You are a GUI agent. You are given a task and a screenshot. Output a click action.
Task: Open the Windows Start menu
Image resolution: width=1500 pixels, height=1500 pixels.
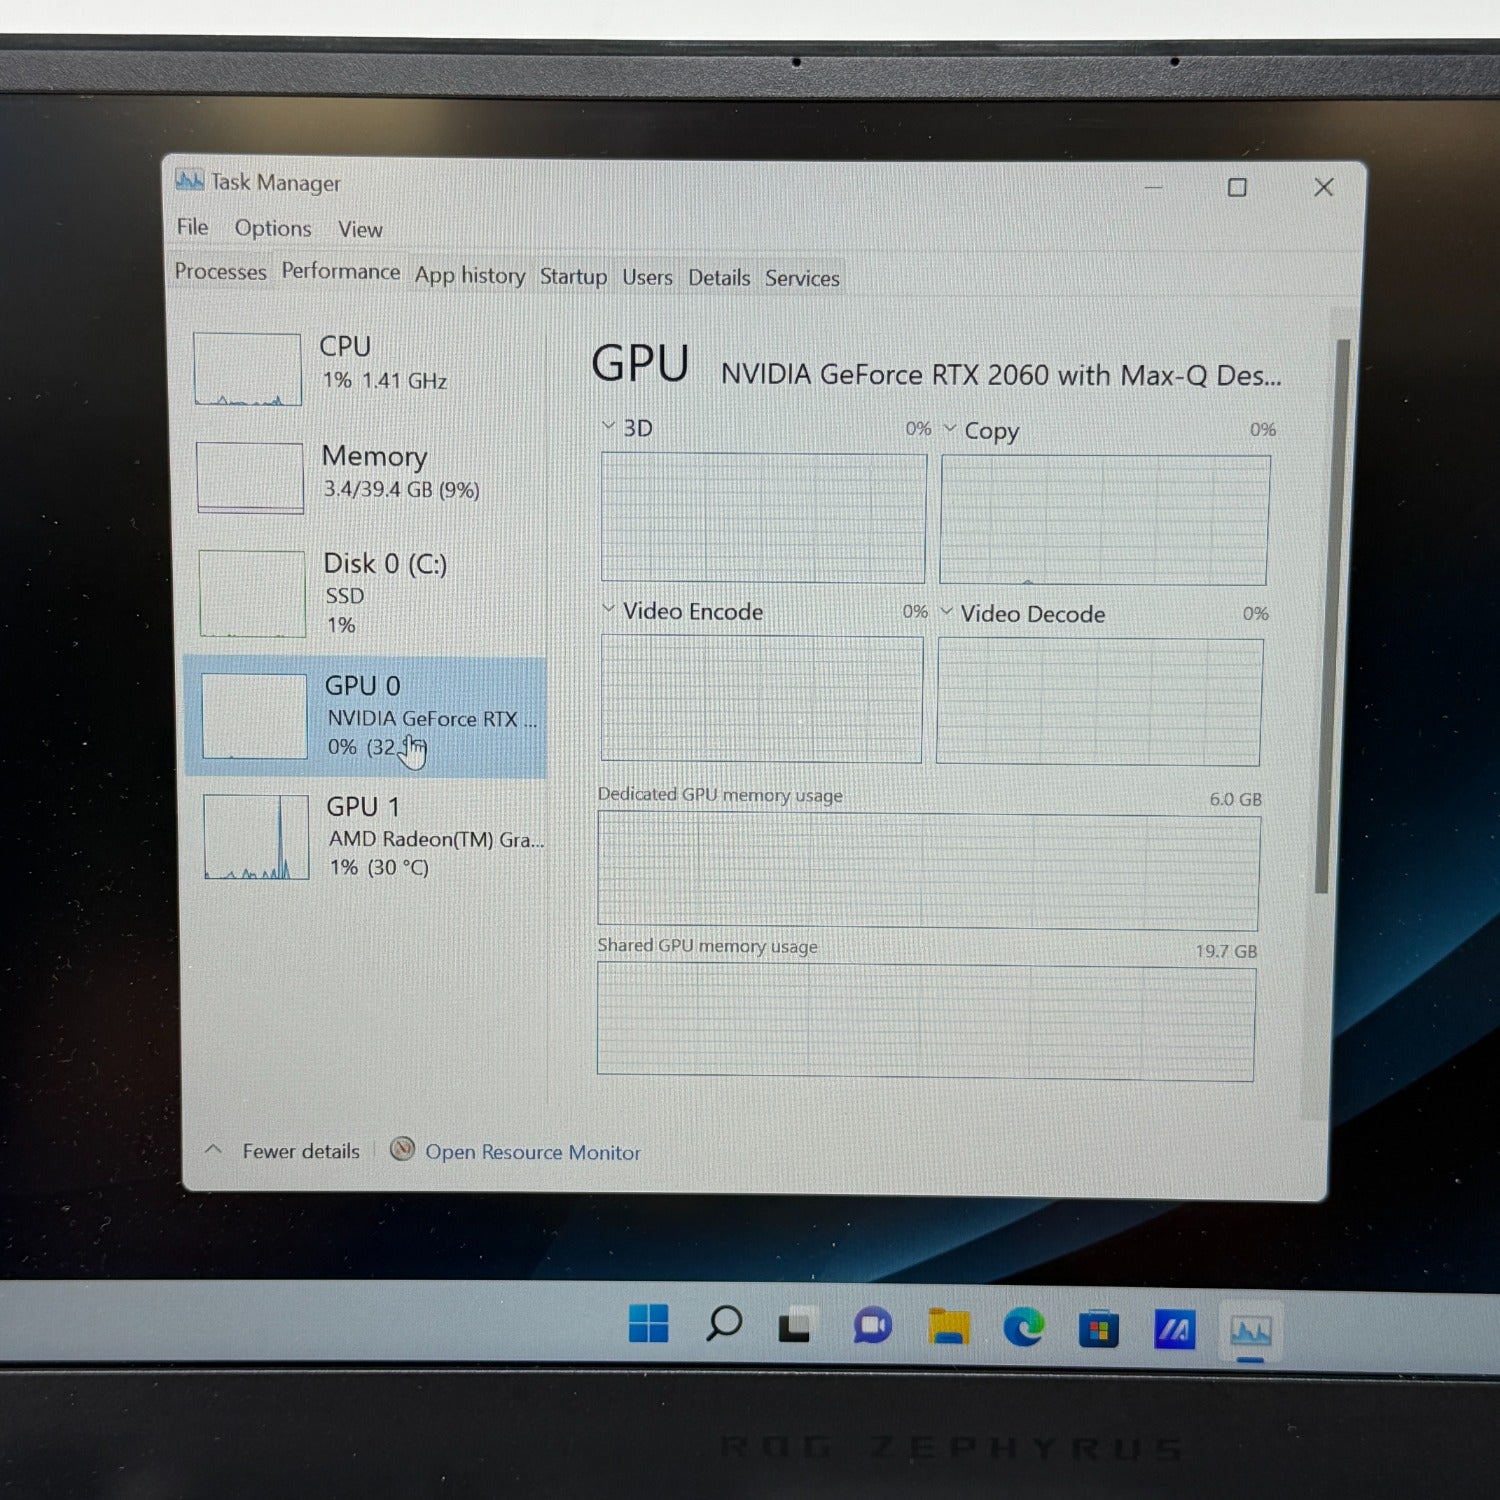647,1324
